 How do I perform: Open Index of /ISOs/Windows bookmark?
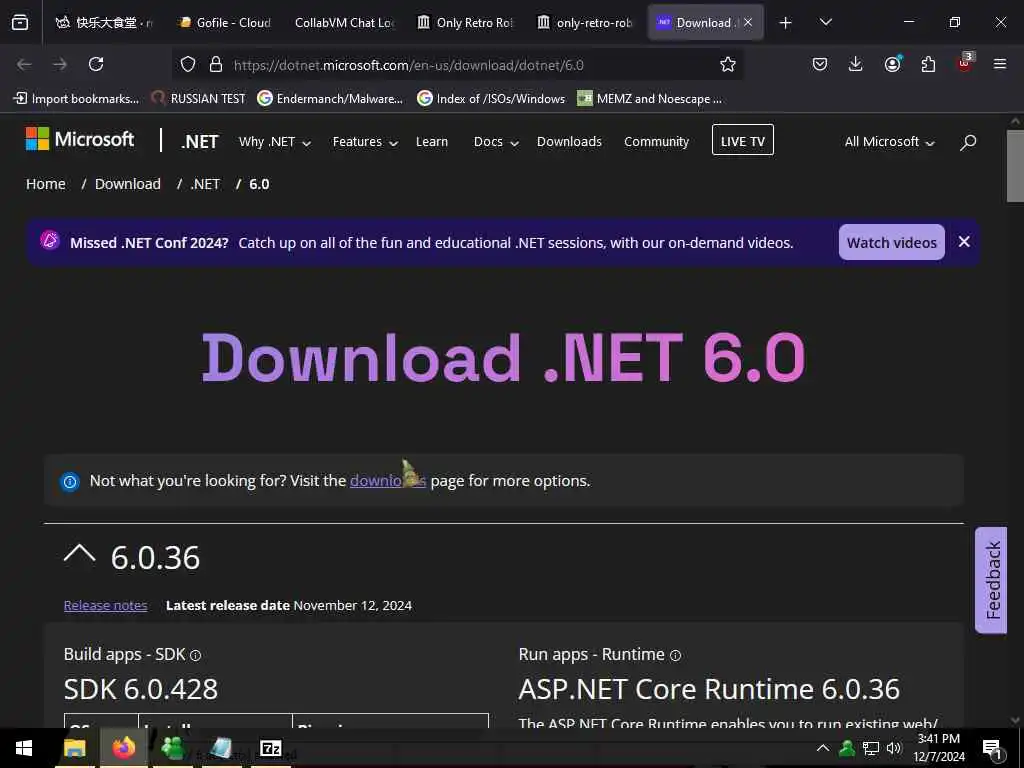click(x=491, y=99)
